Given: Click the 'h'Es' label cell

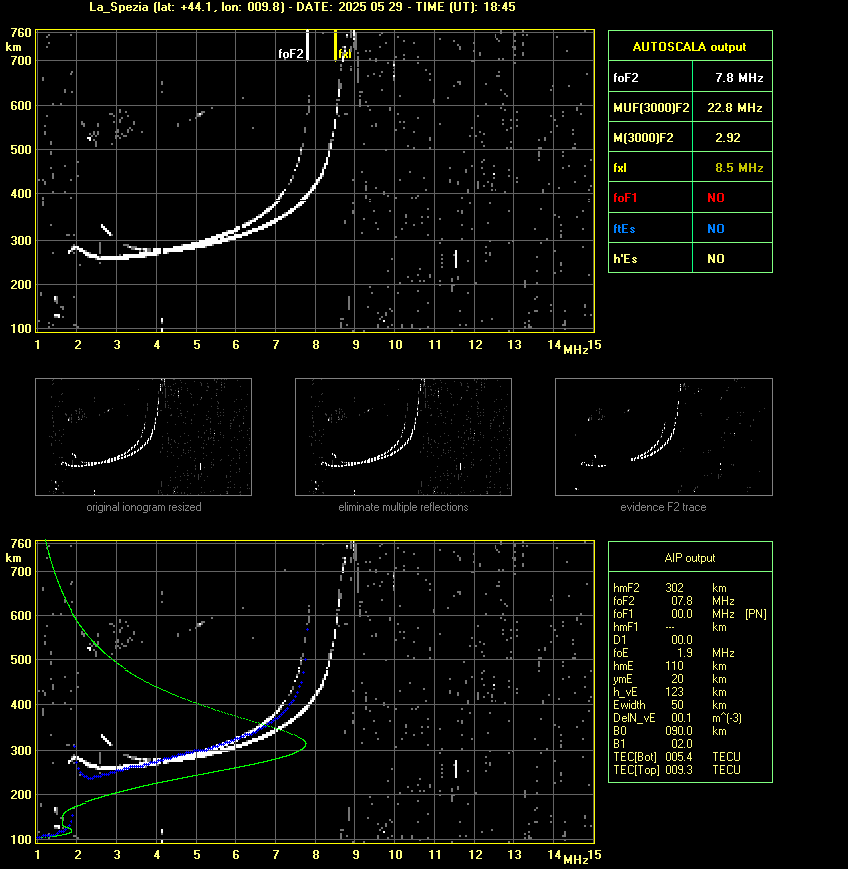Looking at the screenshot, I should click(x=651, y=258).
